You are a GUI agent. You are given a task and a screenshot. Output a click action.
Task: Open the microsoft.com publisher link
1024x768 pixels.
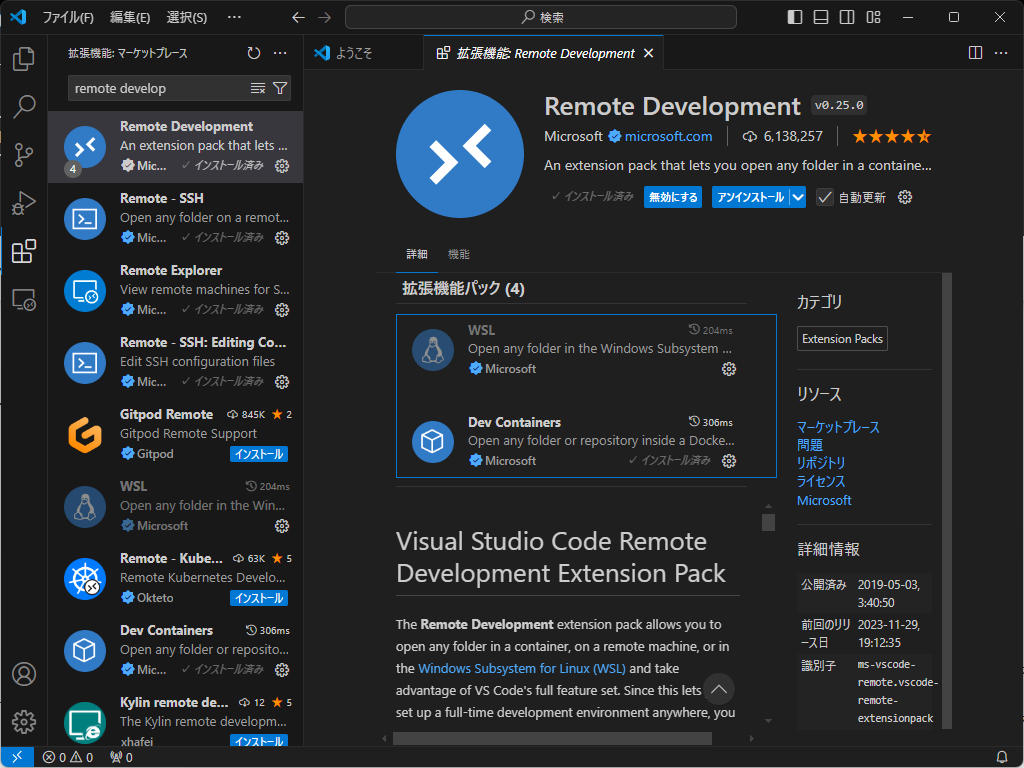point(668,136)
